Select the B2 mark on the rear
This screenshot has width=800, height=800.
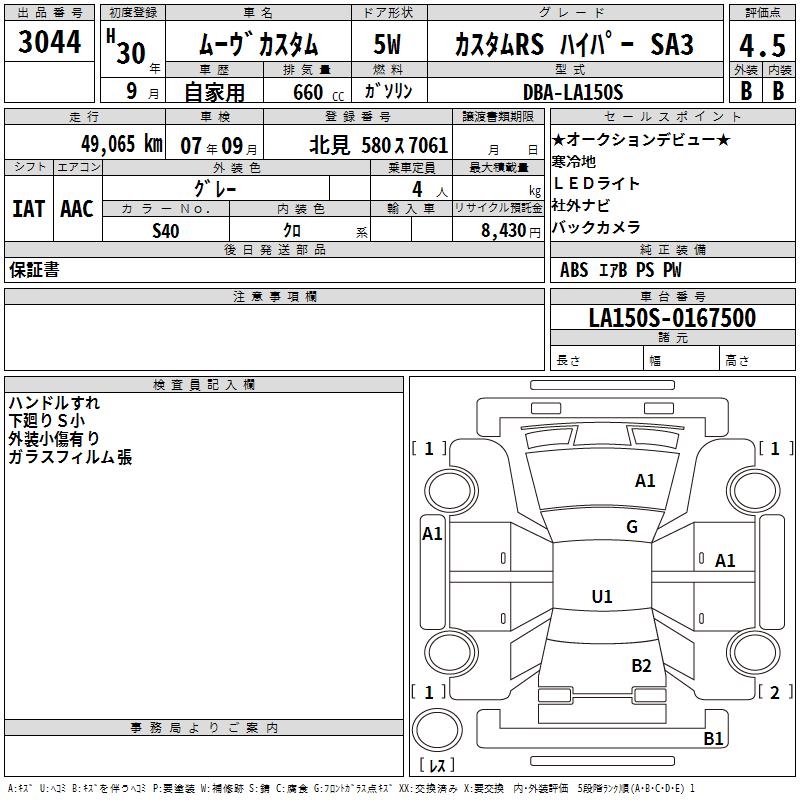(641, 666)
